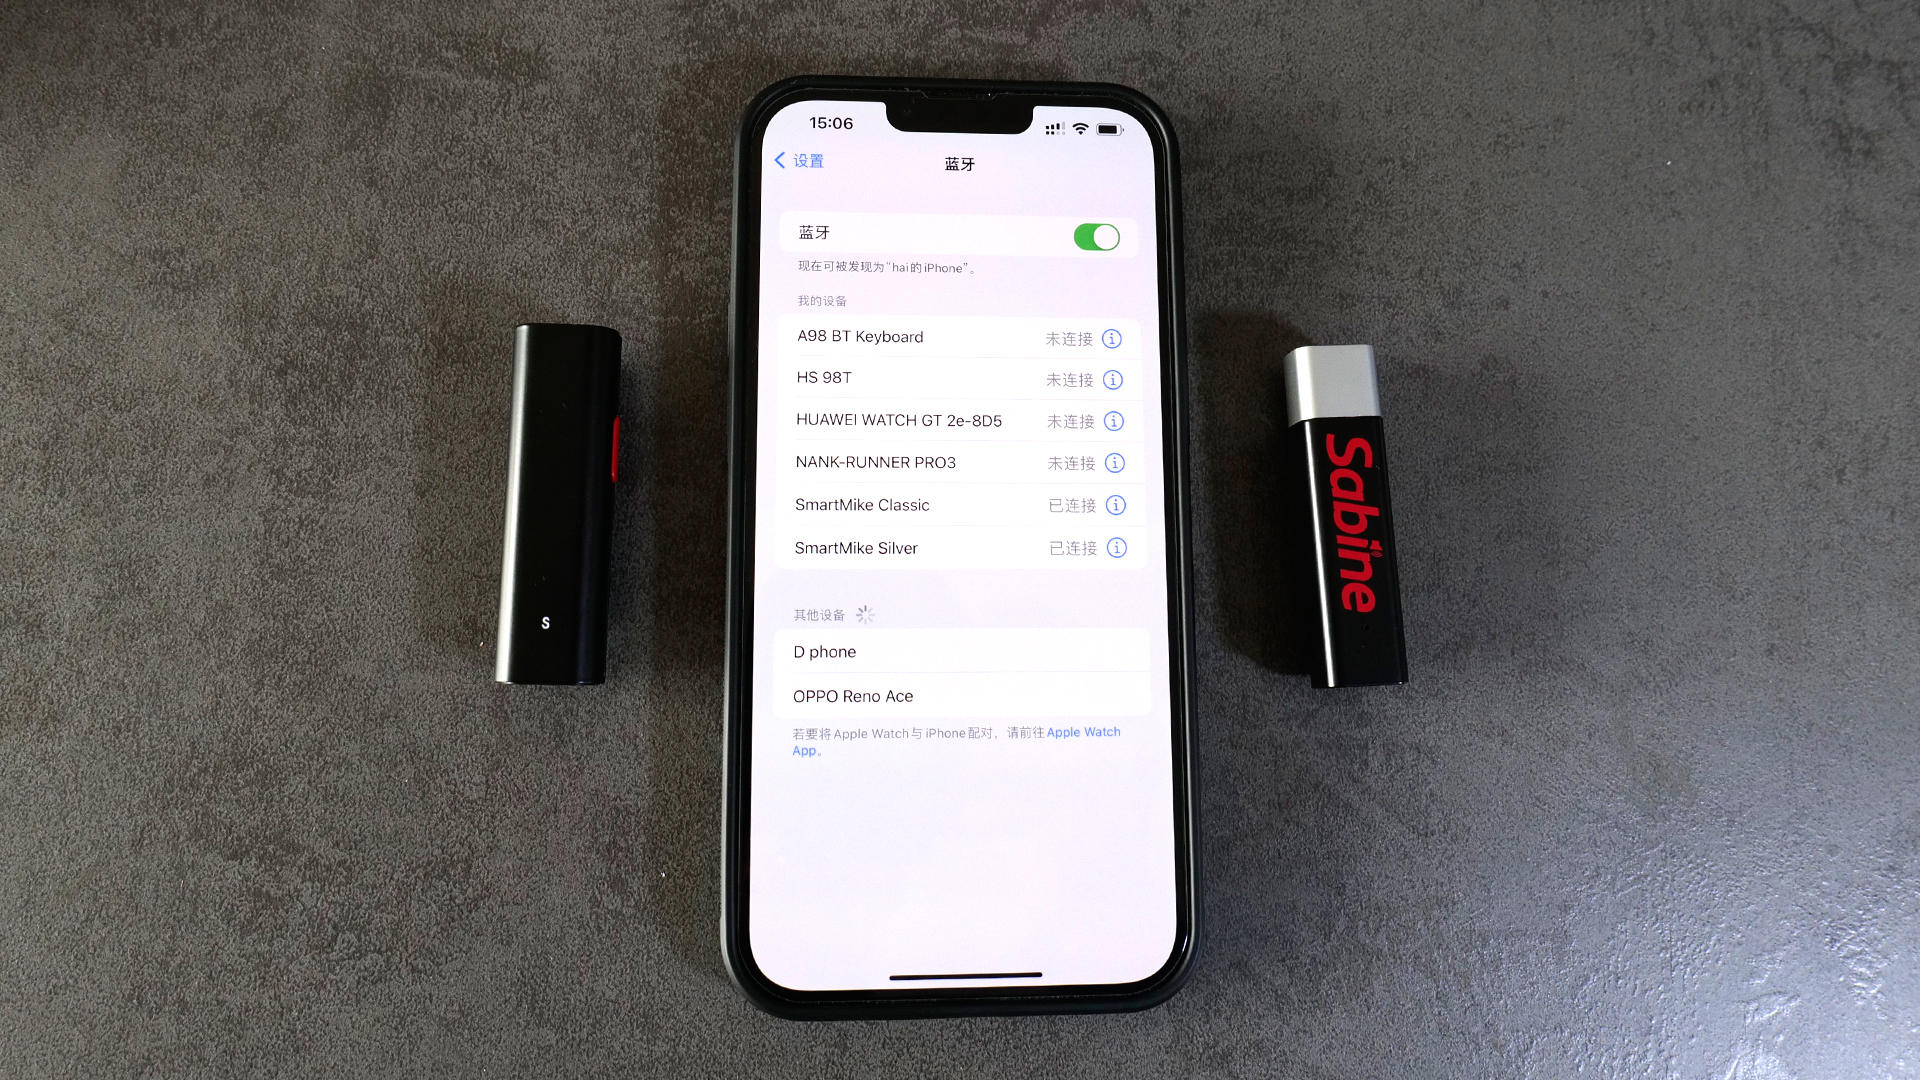1920x1080 pixels.
Task: Select the OPPO Reno Ace device to pair
Action: click(853, 695)
